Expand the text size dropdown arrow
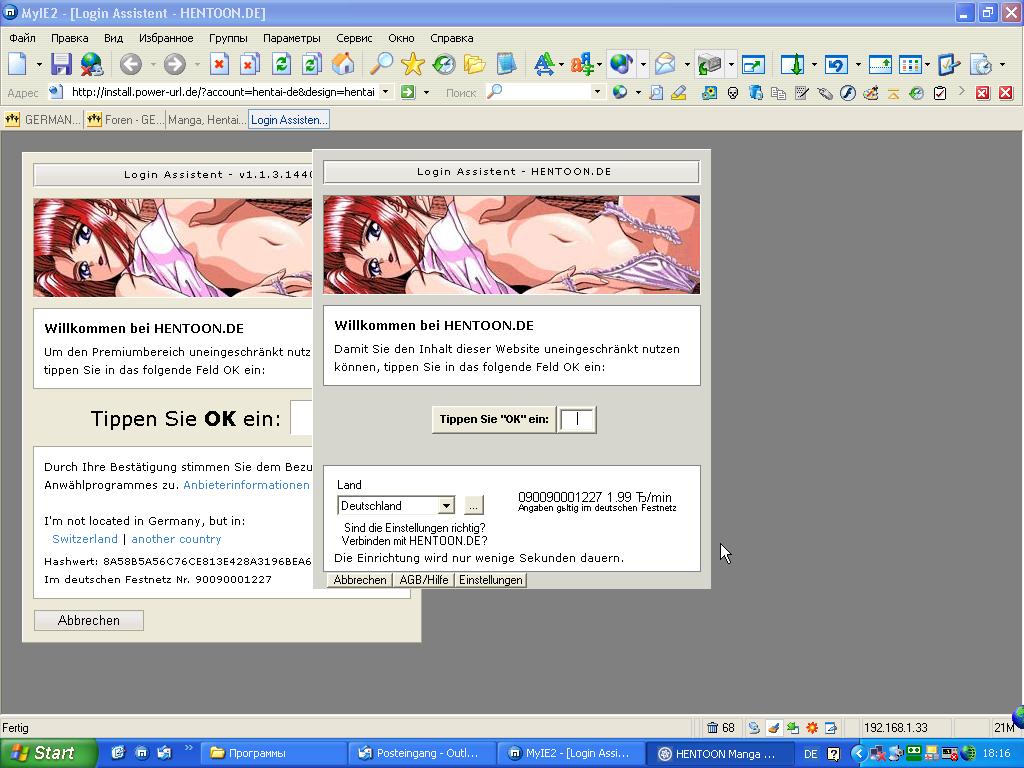The width and height of the screenshot is (1024, 768). click(x=561, y=65)
